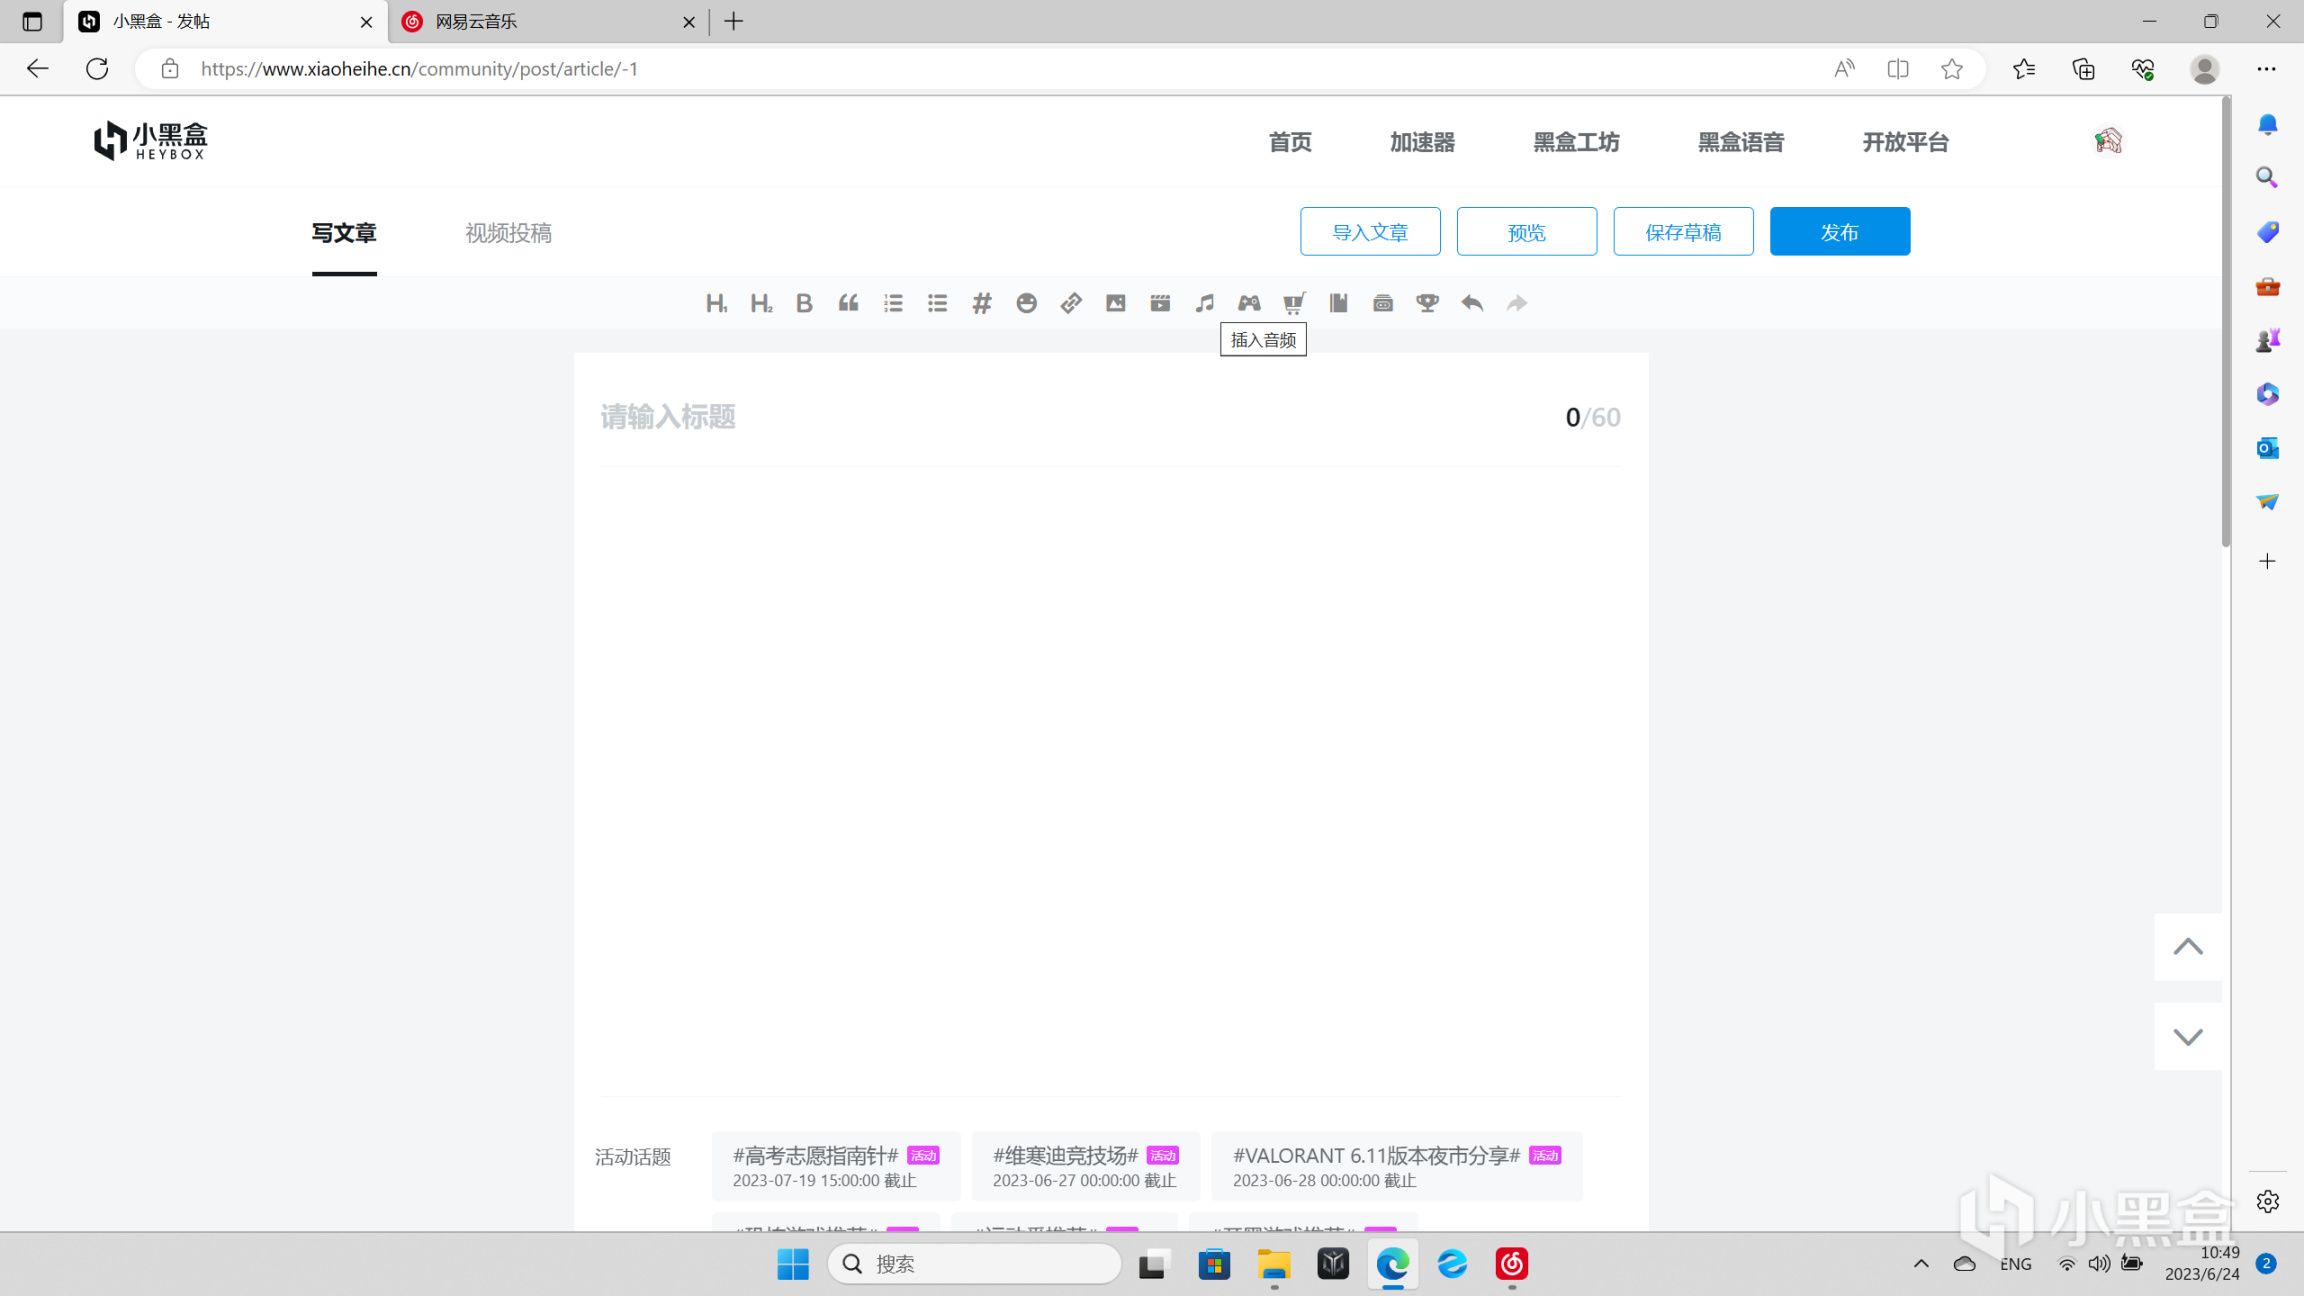
Task: Toggle bold text formatting
Action: (804, 303)
